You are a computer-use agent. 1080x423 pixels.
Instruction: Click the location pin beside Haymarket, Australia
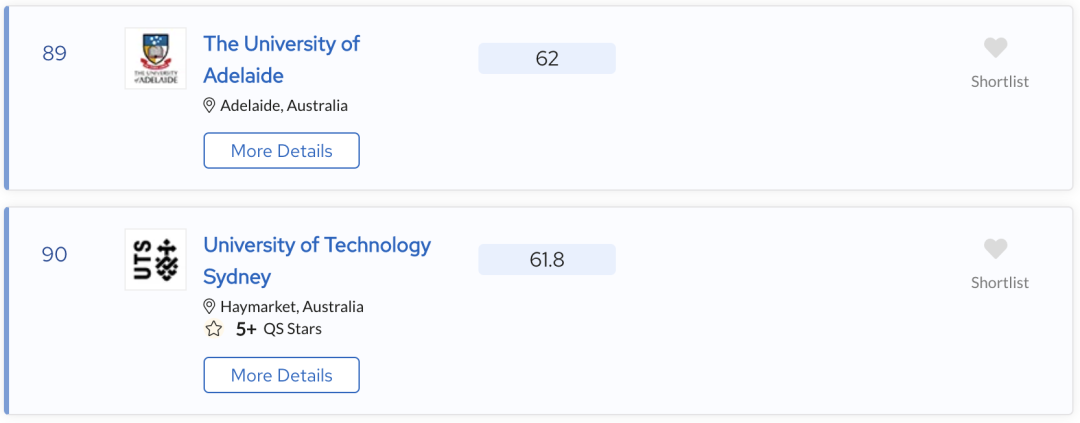(x=210, y=306)
